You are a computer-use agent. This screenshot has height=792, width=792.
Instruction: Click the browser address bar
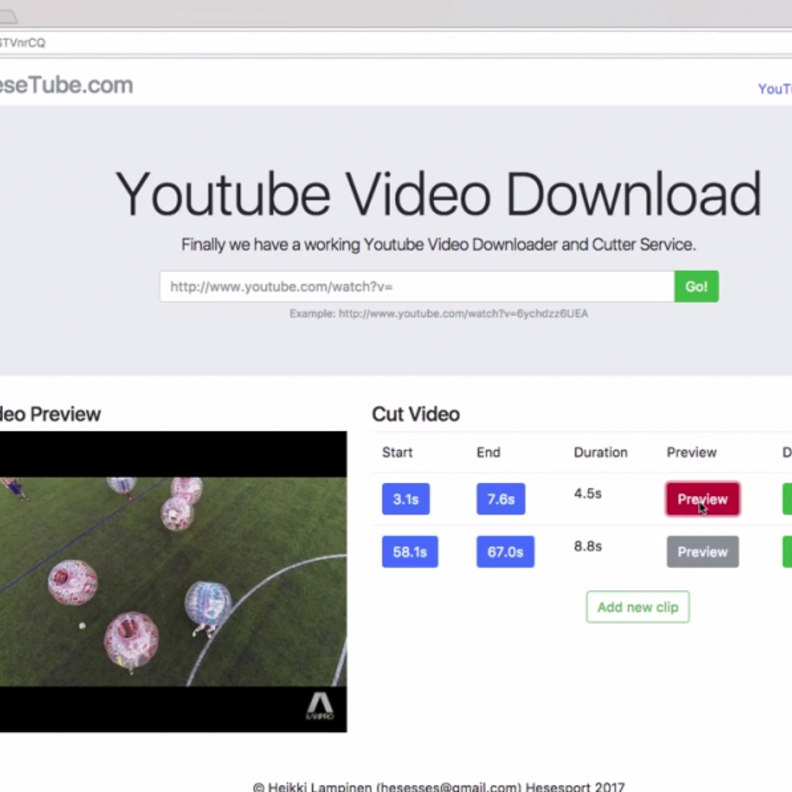point(396,43)
